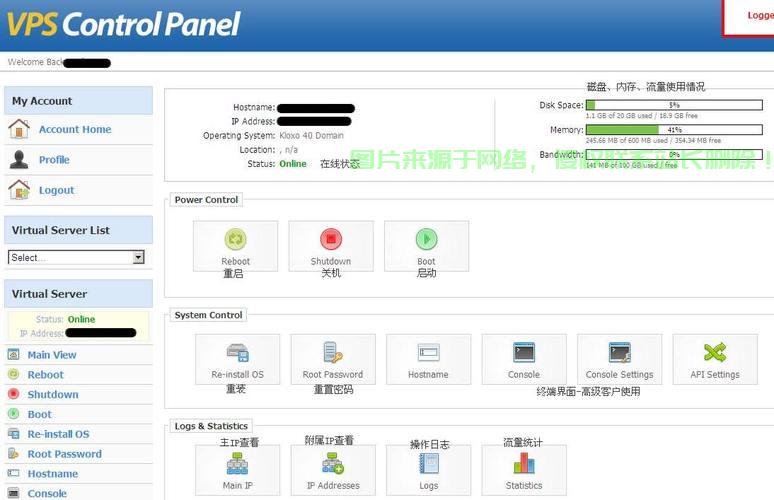Click the Logout link

pos(57,191)
